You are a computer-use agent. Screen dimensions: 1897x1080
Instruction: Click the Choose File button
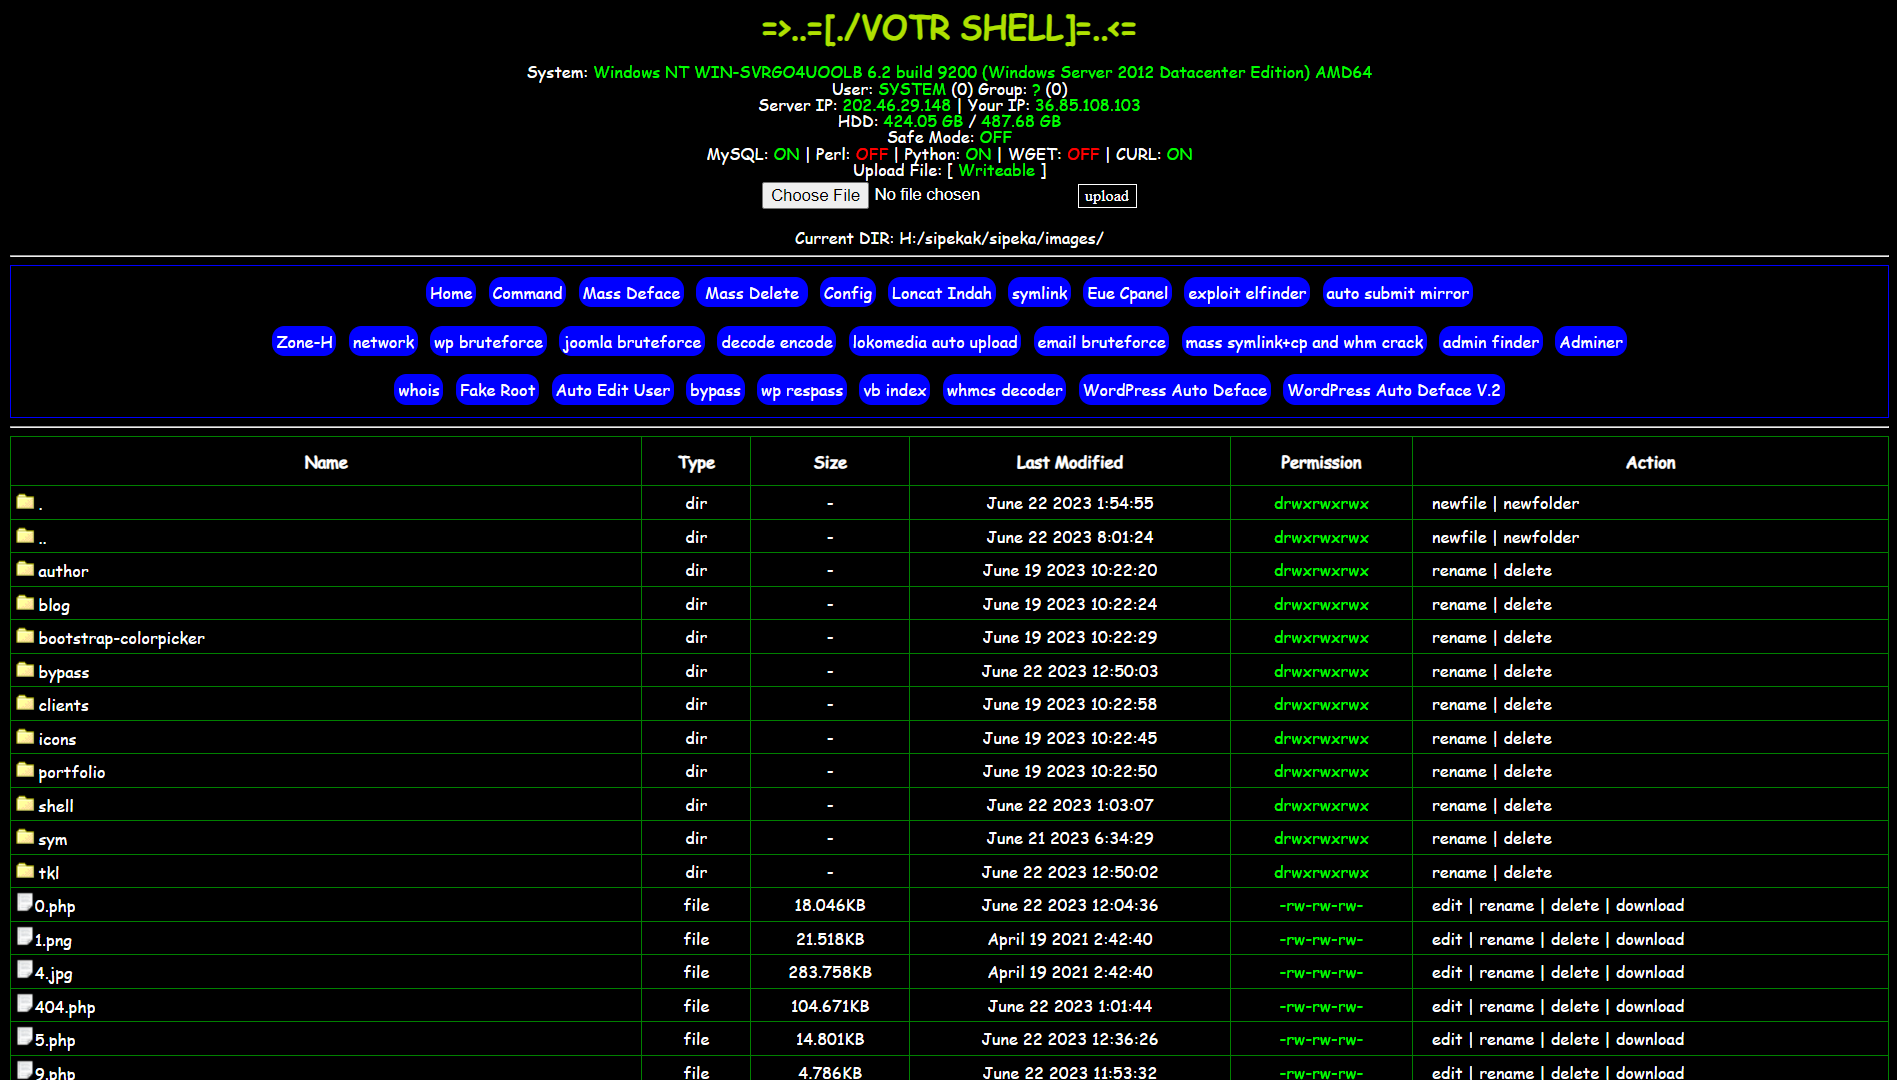tap(815, 195)
